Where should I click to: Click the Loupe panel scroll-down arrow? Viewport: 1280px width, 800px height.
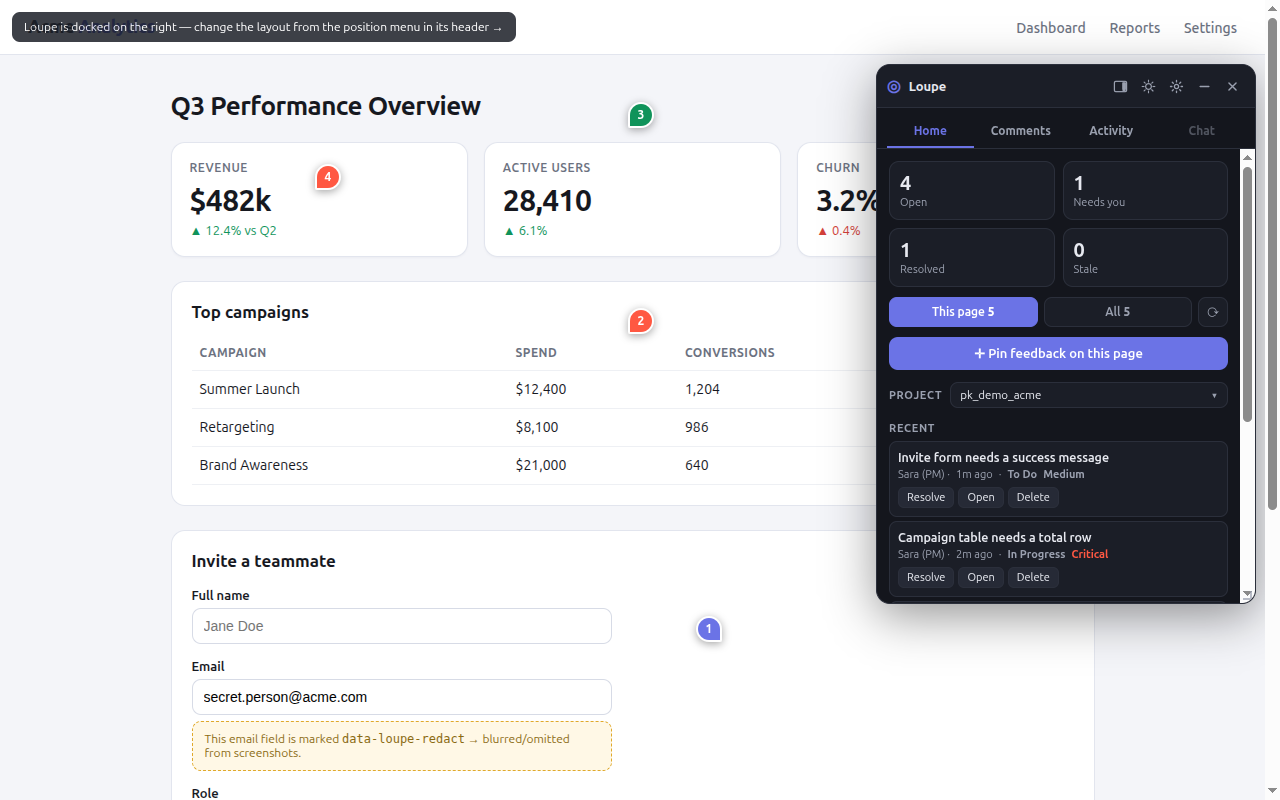pos(1247,595)
